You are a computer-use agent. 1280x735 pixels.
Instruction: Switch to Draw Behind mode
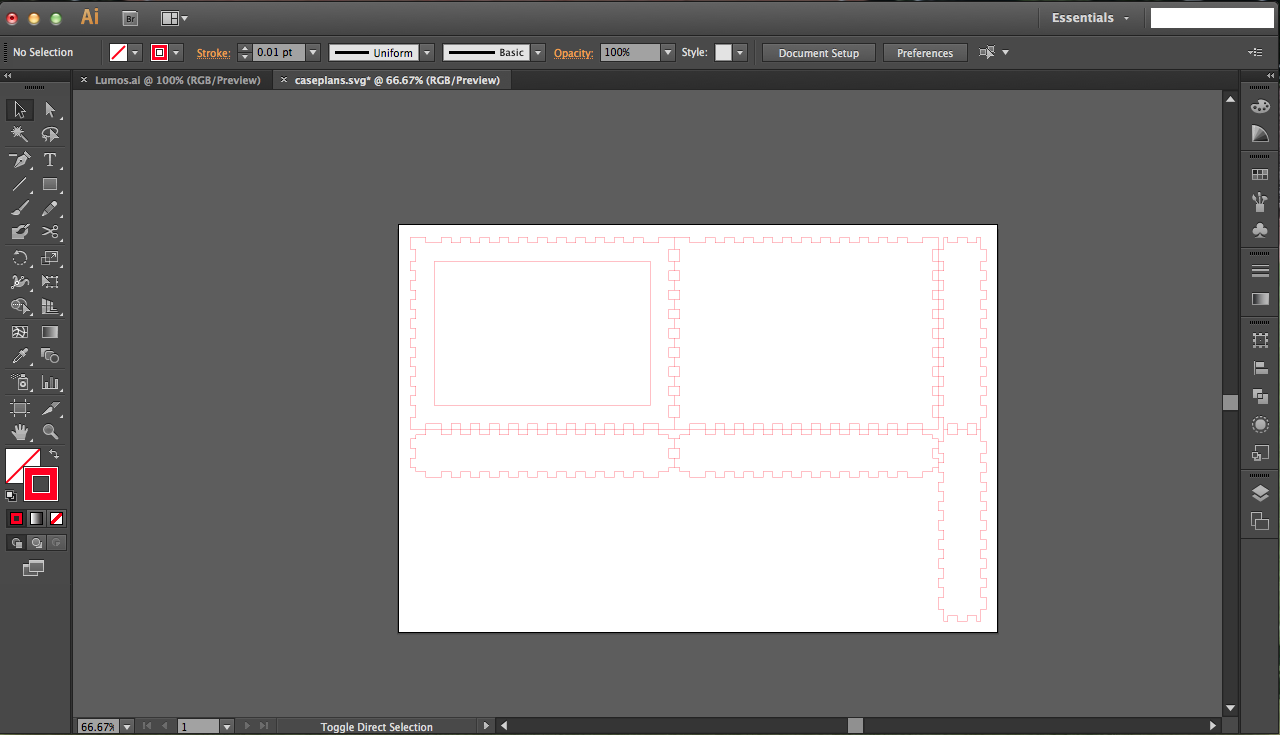pyautogui.click(x=36, y=543)
